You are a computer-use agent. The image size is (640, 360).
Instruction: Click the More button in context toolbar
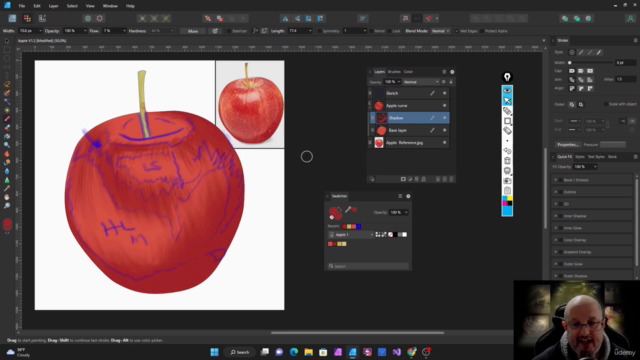[x=193, y=31]
